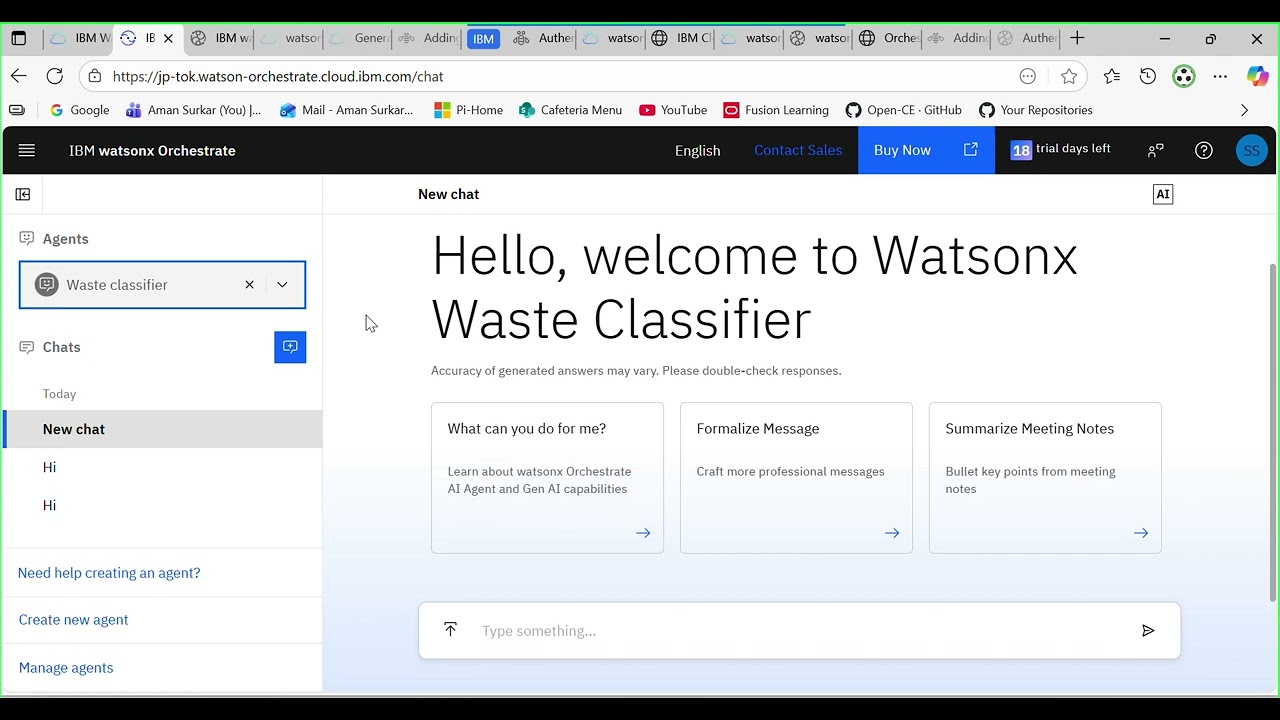Open the second Hi chat
The image size is (1280, 720).
click(x=163, y=505)
